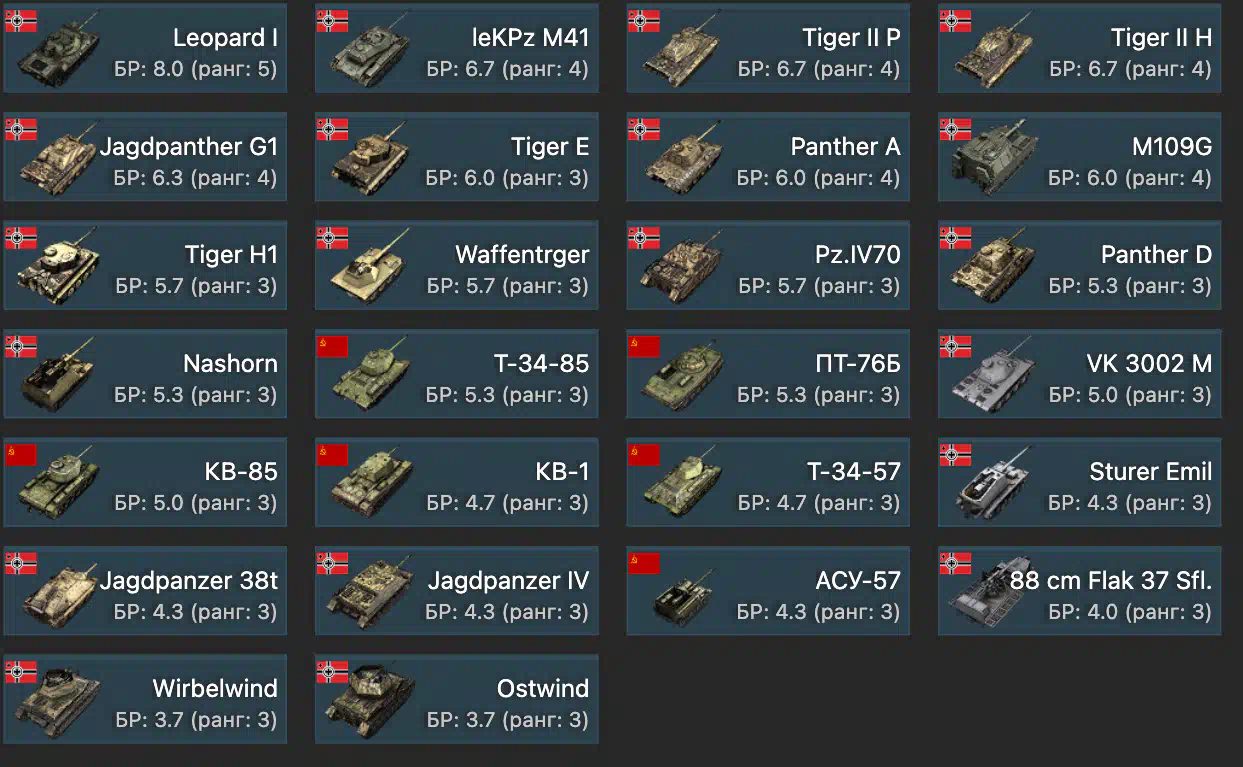Select the Tiger H1 tank thumbnail
The width and height of the screenshot is (1243, 767).
[x=58, y=269]
